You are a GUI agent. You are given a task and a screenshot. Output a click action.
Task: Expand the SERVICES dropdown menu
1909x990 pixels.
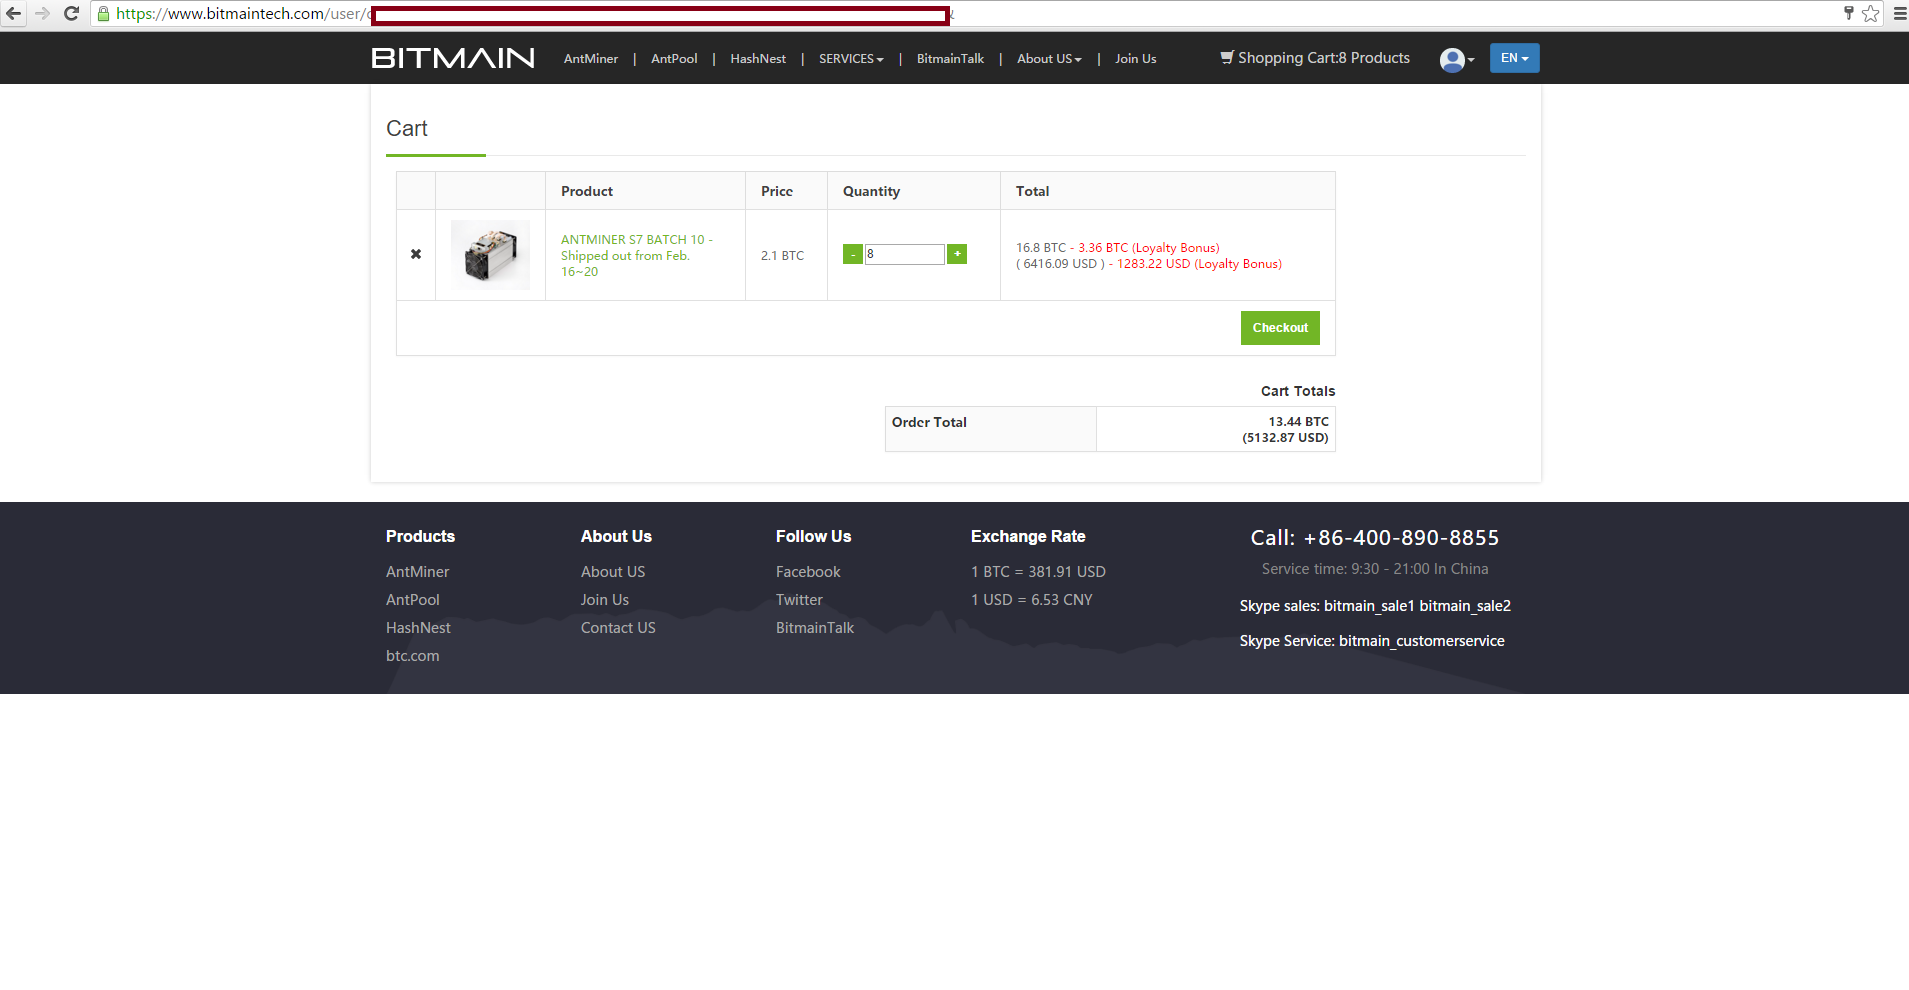click(x=851, y=59)
